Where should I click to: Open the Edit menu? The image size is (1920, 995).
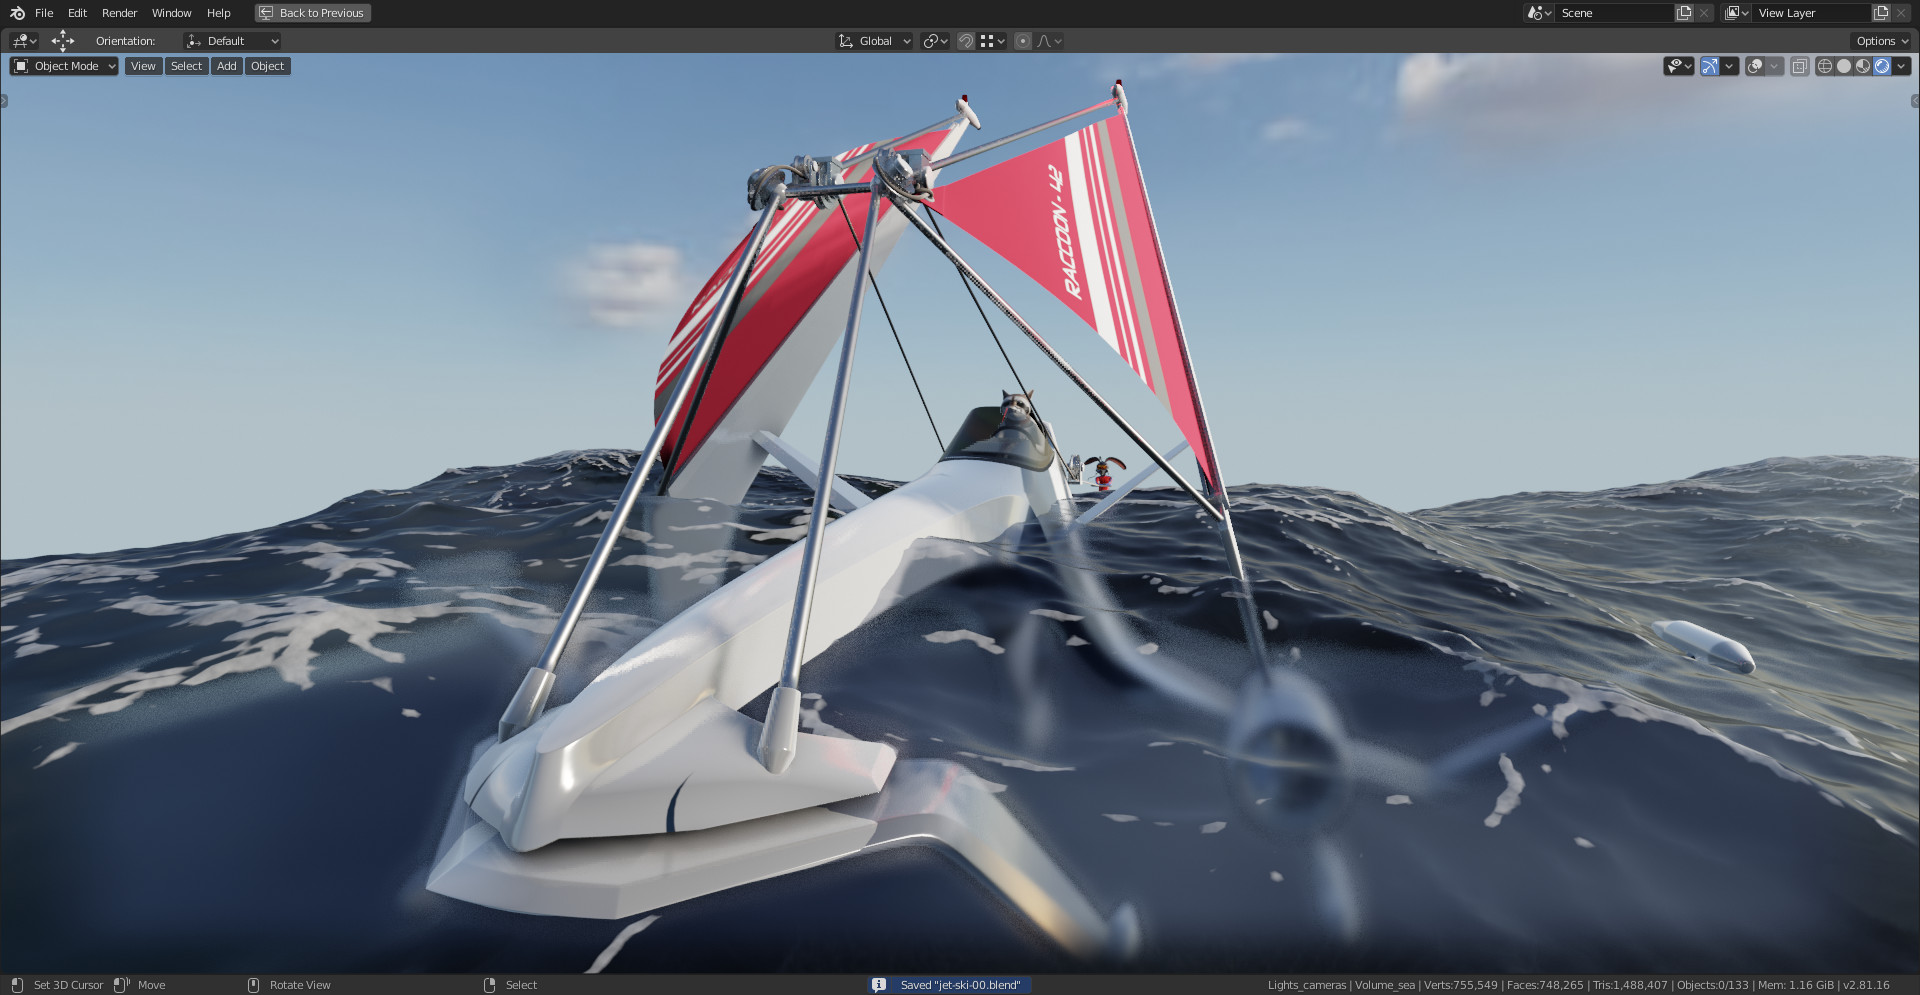coord(77,13)
